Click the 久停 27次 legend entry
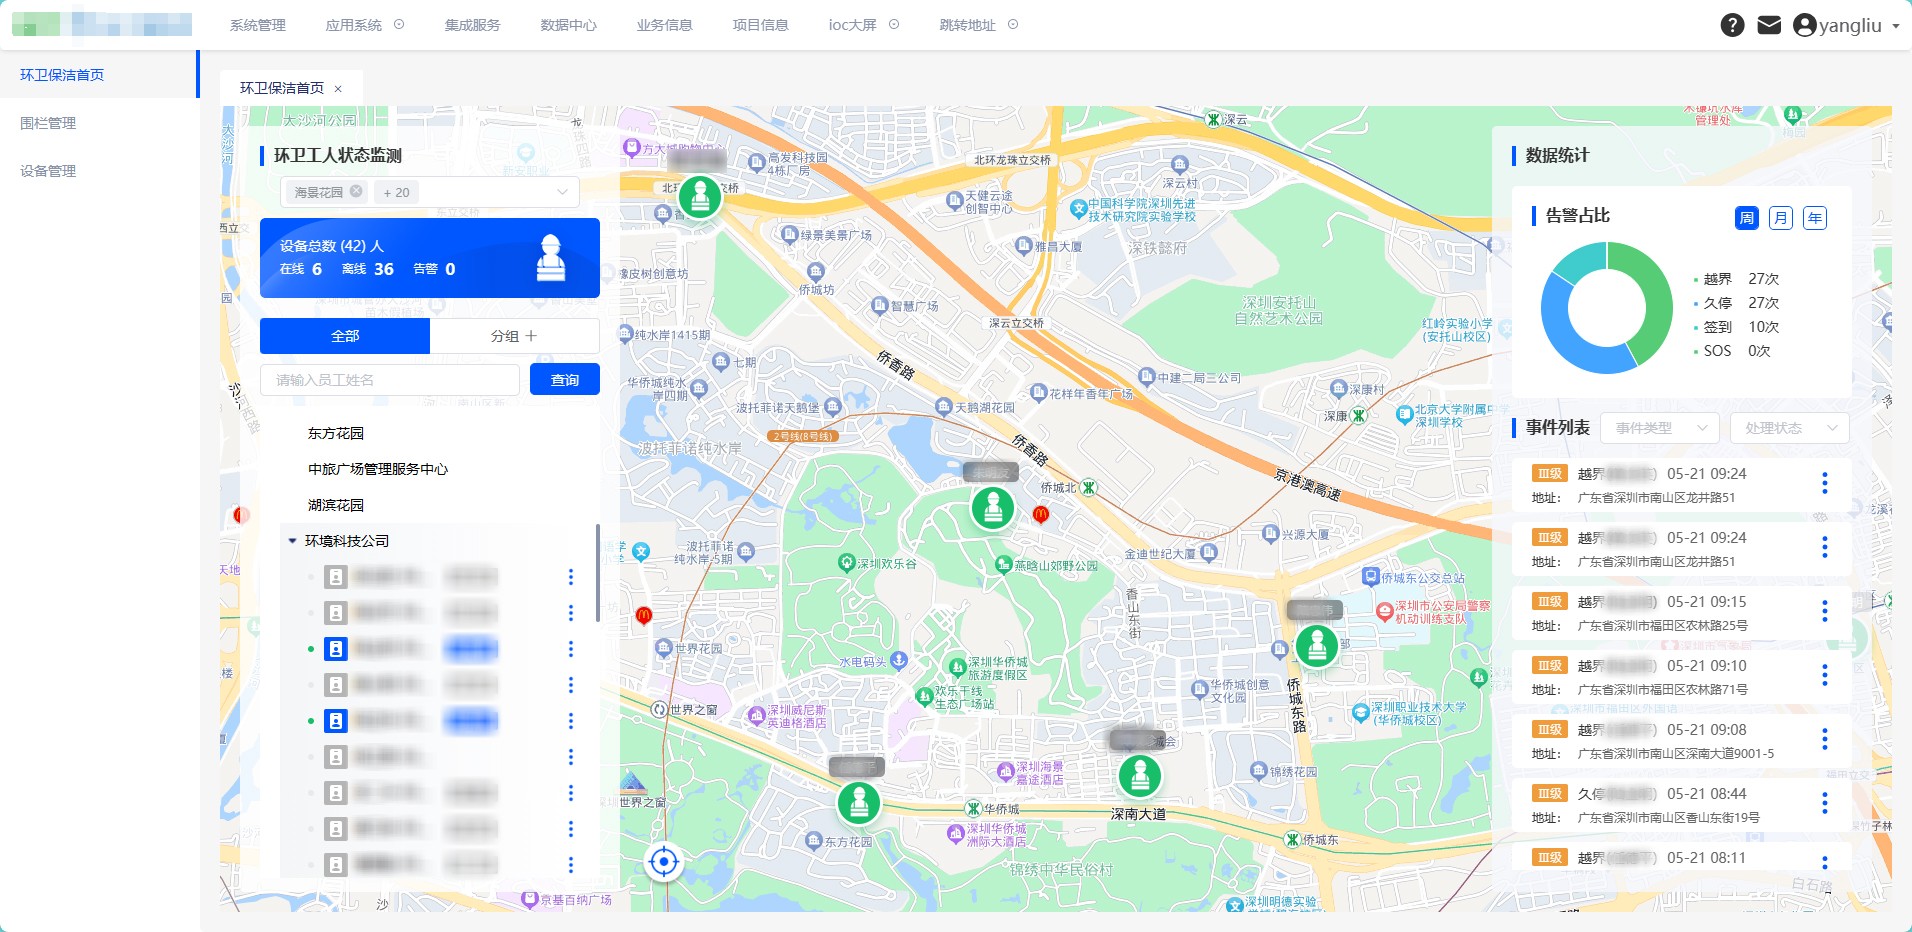Image resolution: width=1912 pixels, height=932 pixels. pyautogui.click(x=1736, y=303)
